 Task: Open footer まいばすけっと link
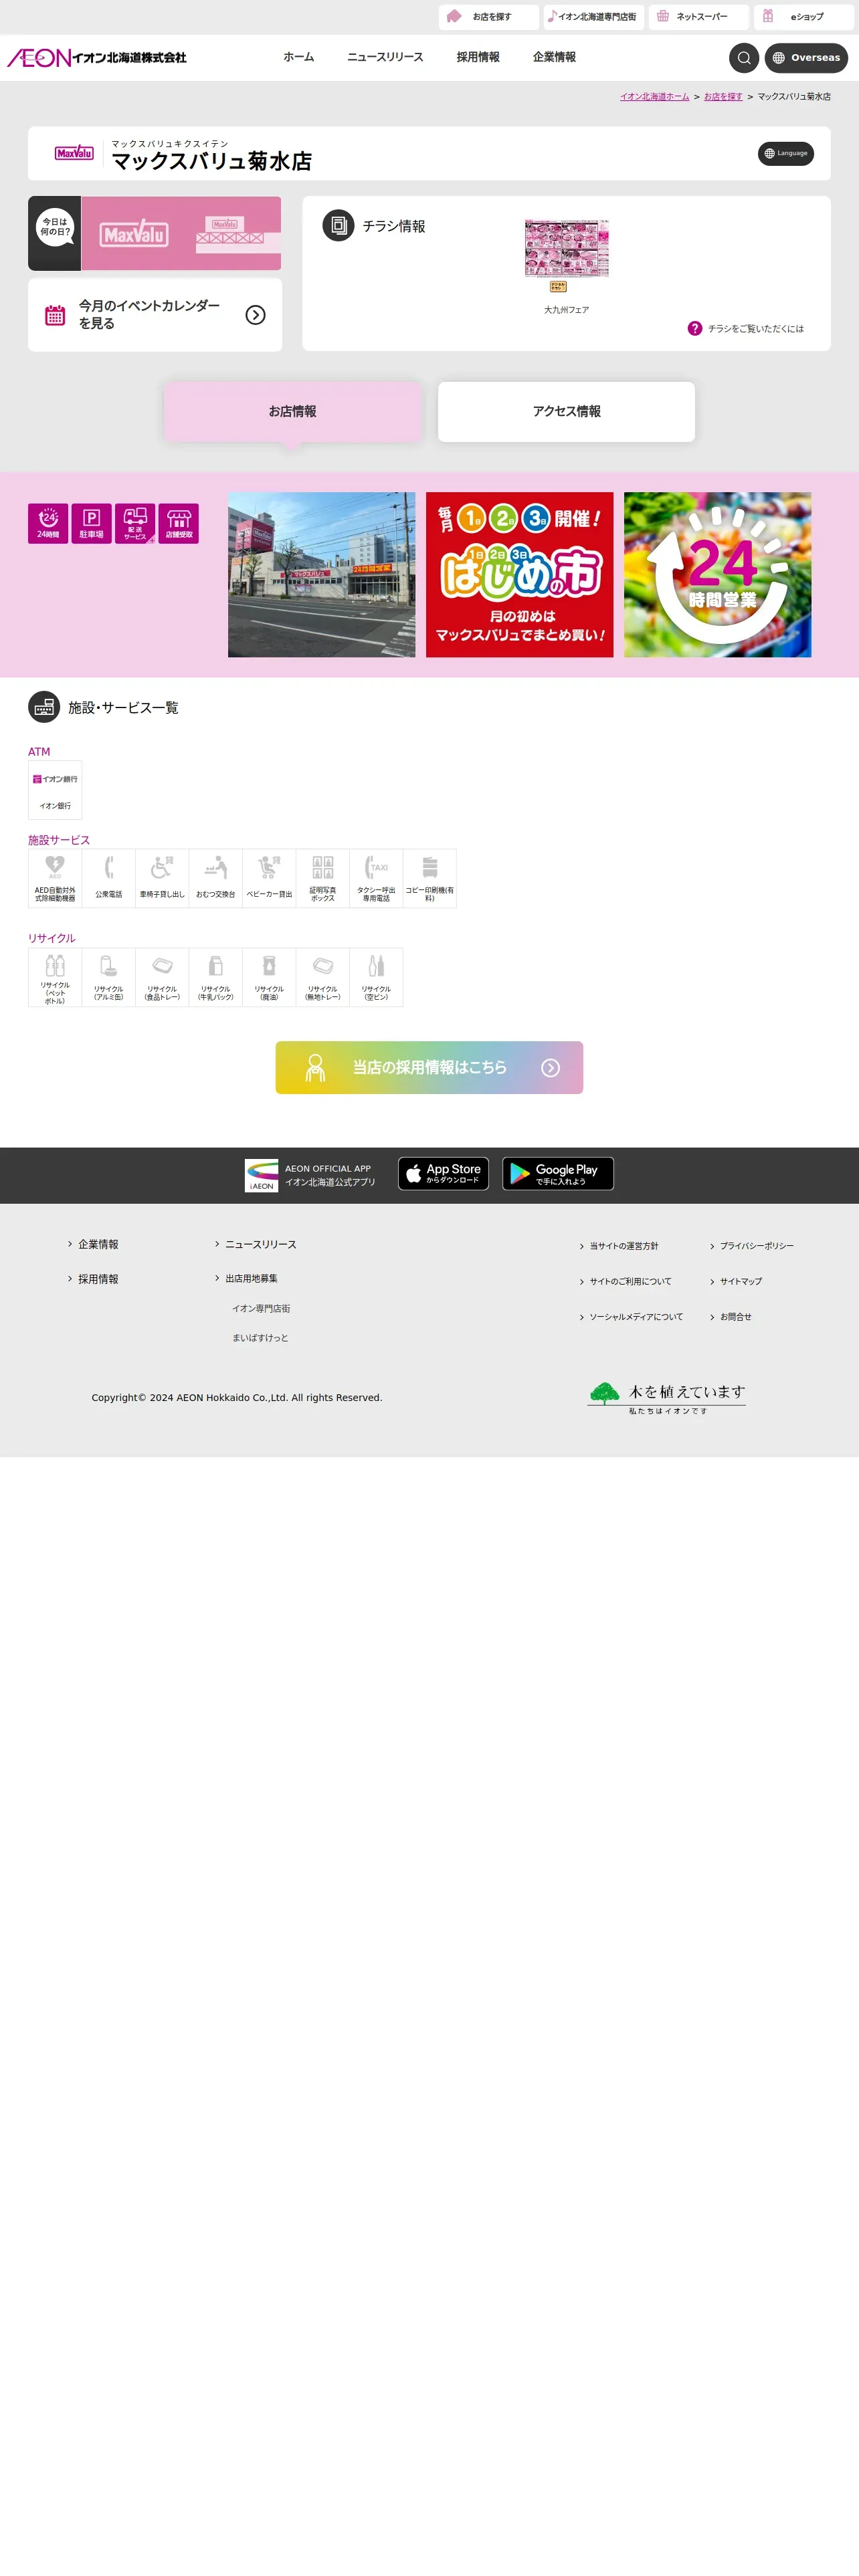point(260,1337)
